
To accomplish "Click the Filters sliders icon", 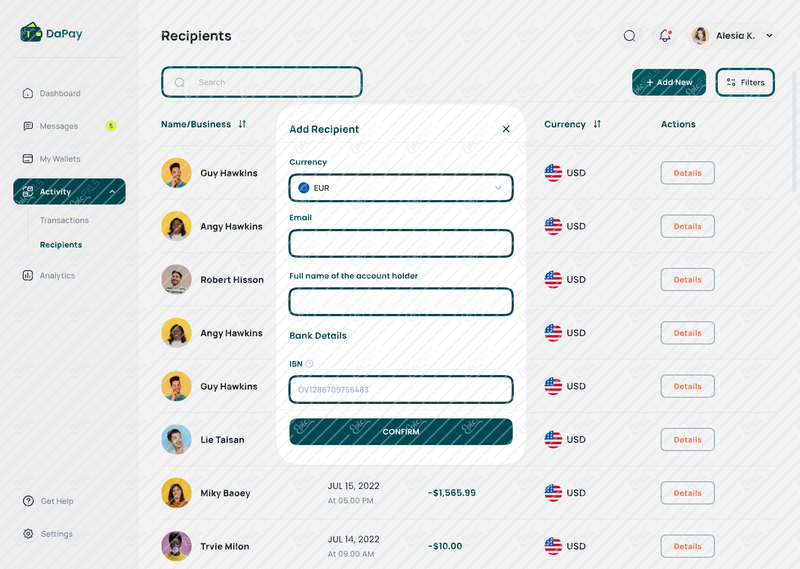I will click(x=731, y=82).
